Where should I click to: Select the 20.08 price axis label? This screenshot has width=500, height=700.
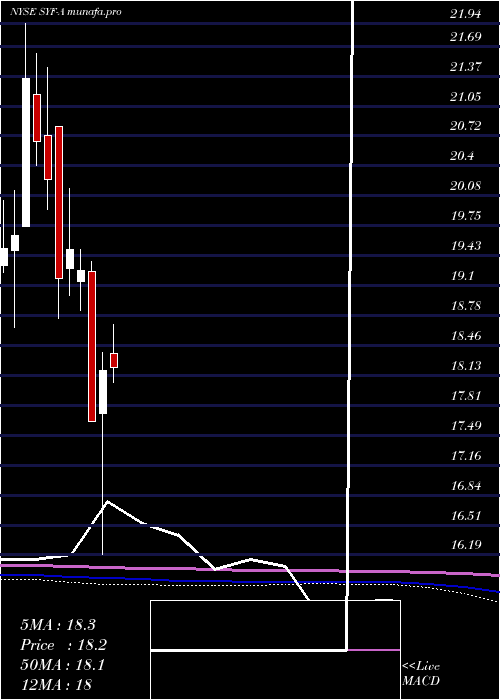pyautogui.click(x=466, y=186)
